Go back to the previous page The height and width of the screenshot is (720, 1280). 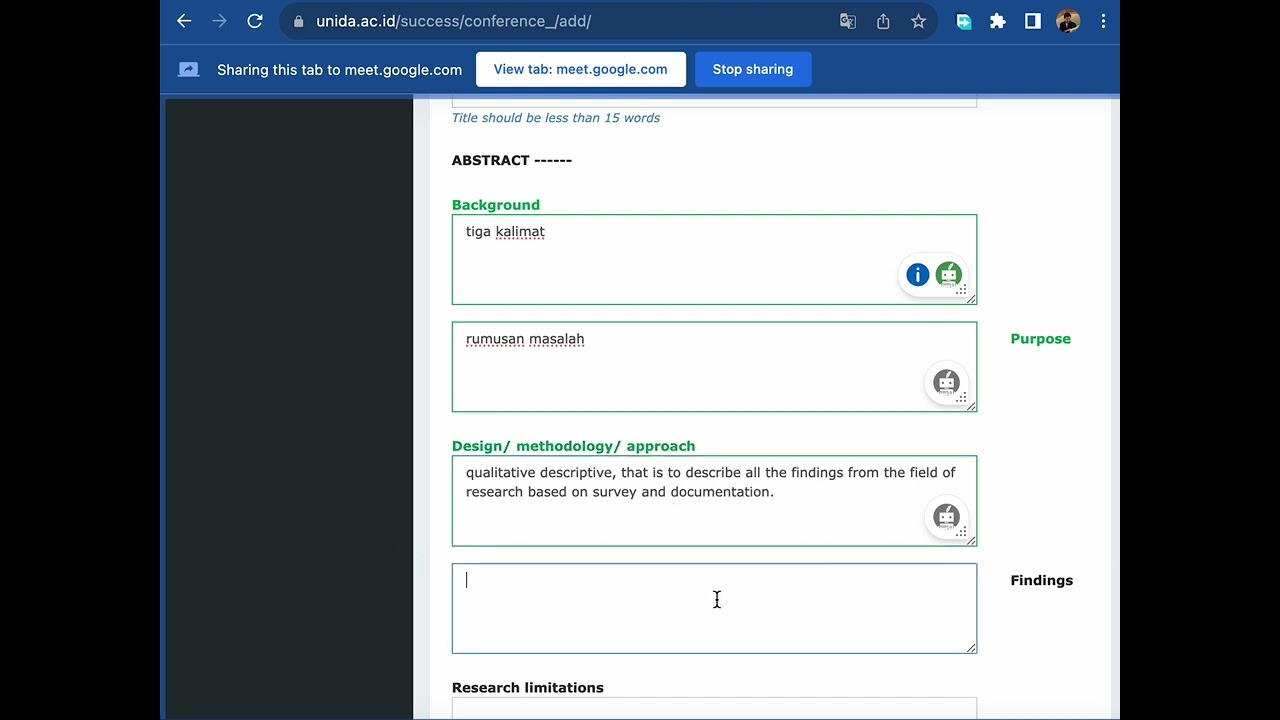pyautogui.click(x=184, y=21)
